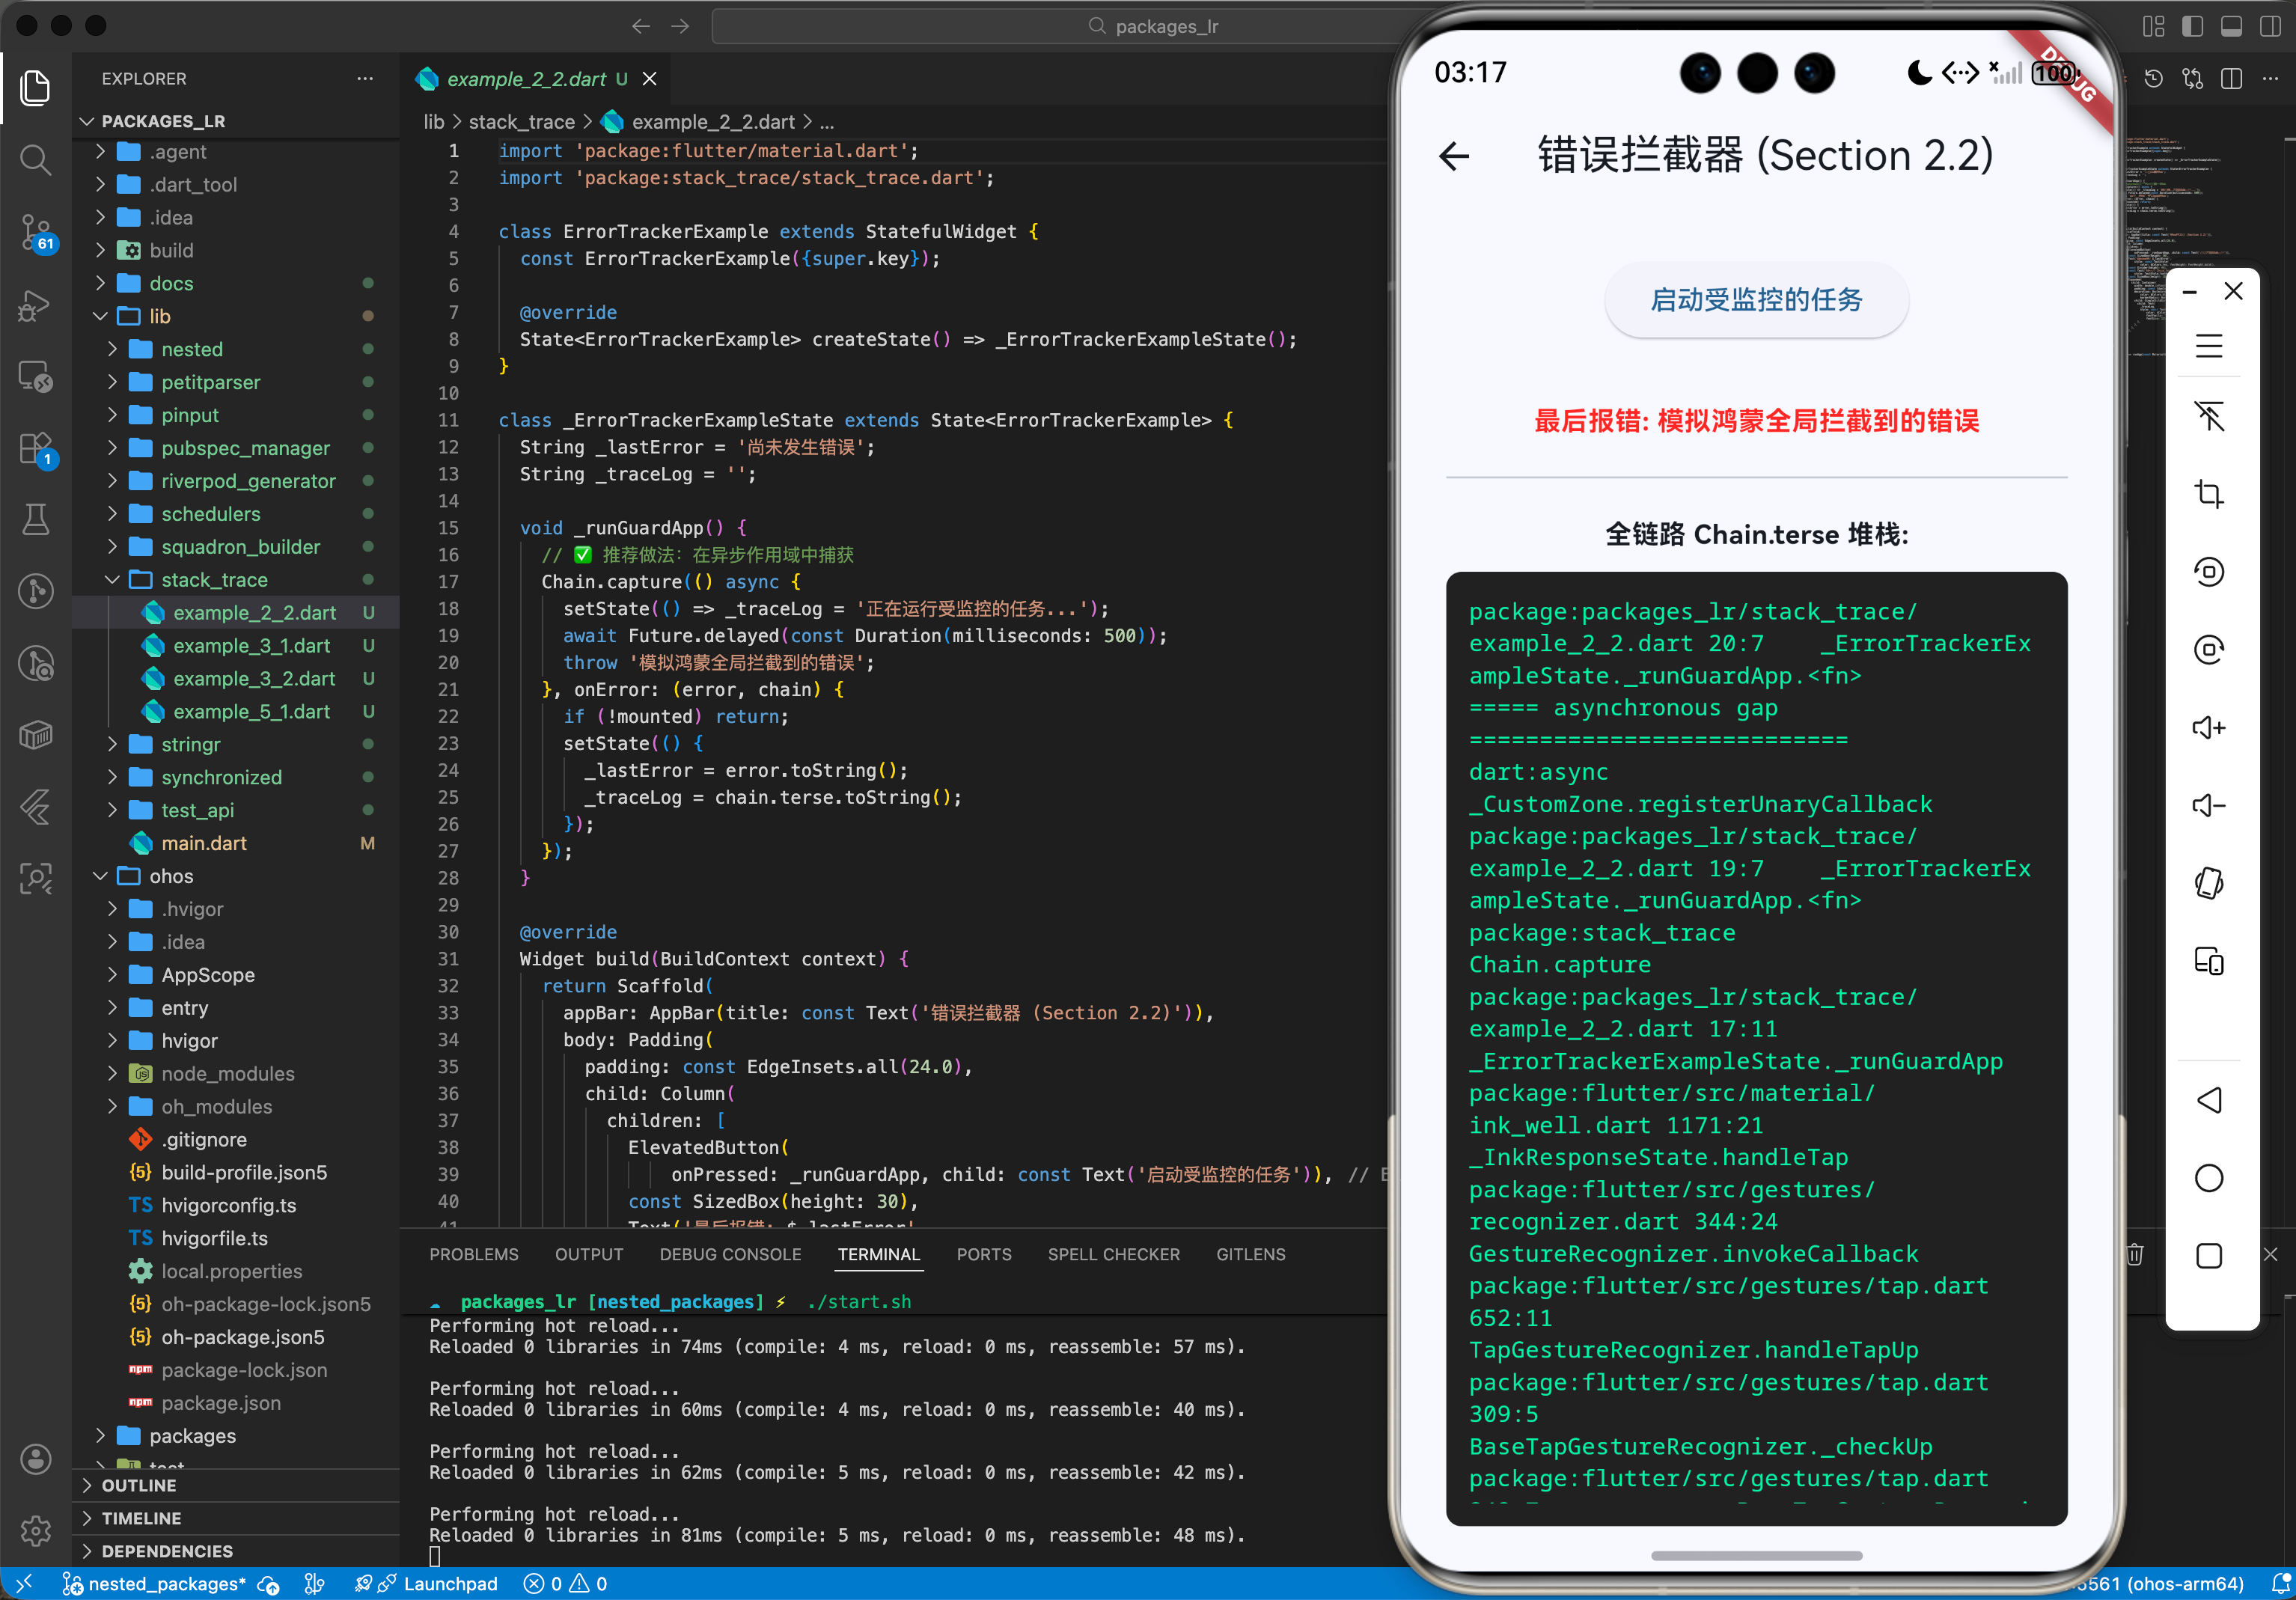
Task: Click emulator recent apps square button
Action: [2209, 1256]
